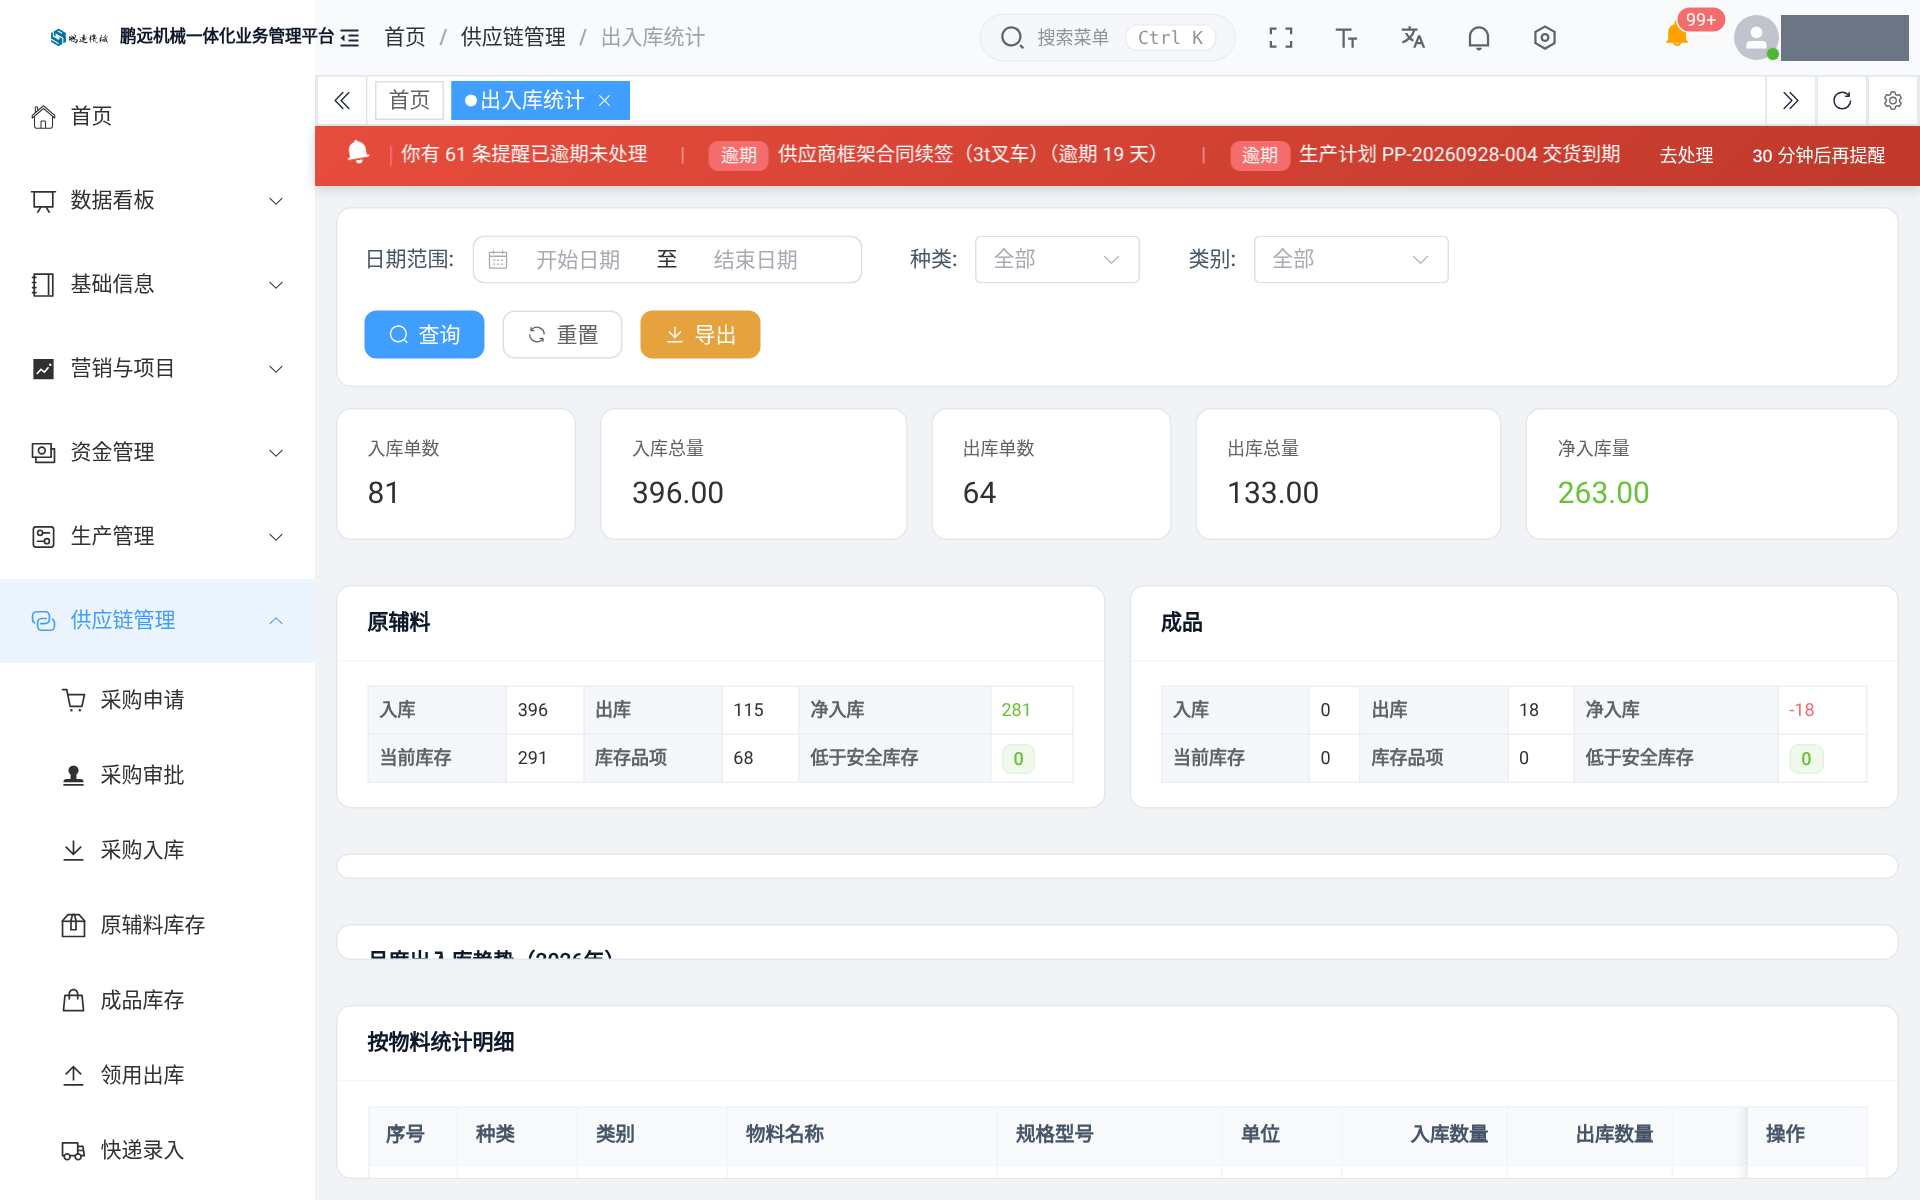Click the 净入库量 263.00 value

[1603, 493]
